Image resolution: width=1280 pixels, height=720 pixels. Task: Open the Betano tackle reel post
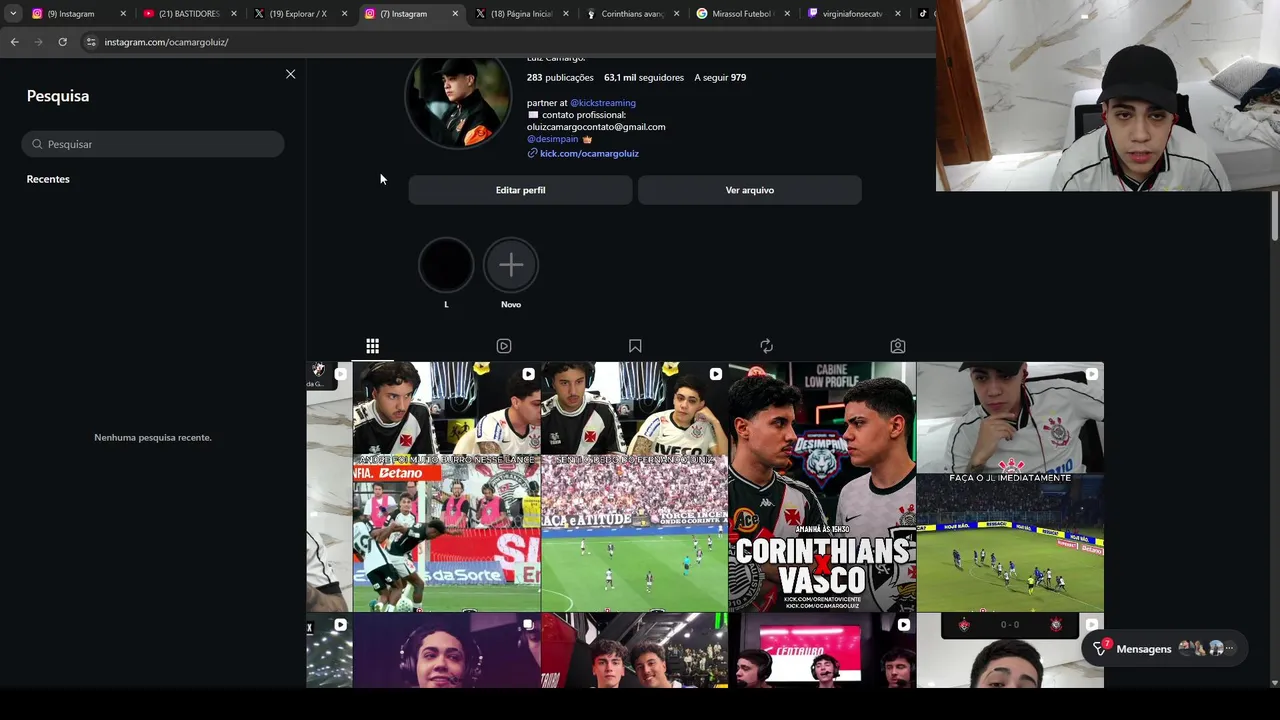[447, 487]
